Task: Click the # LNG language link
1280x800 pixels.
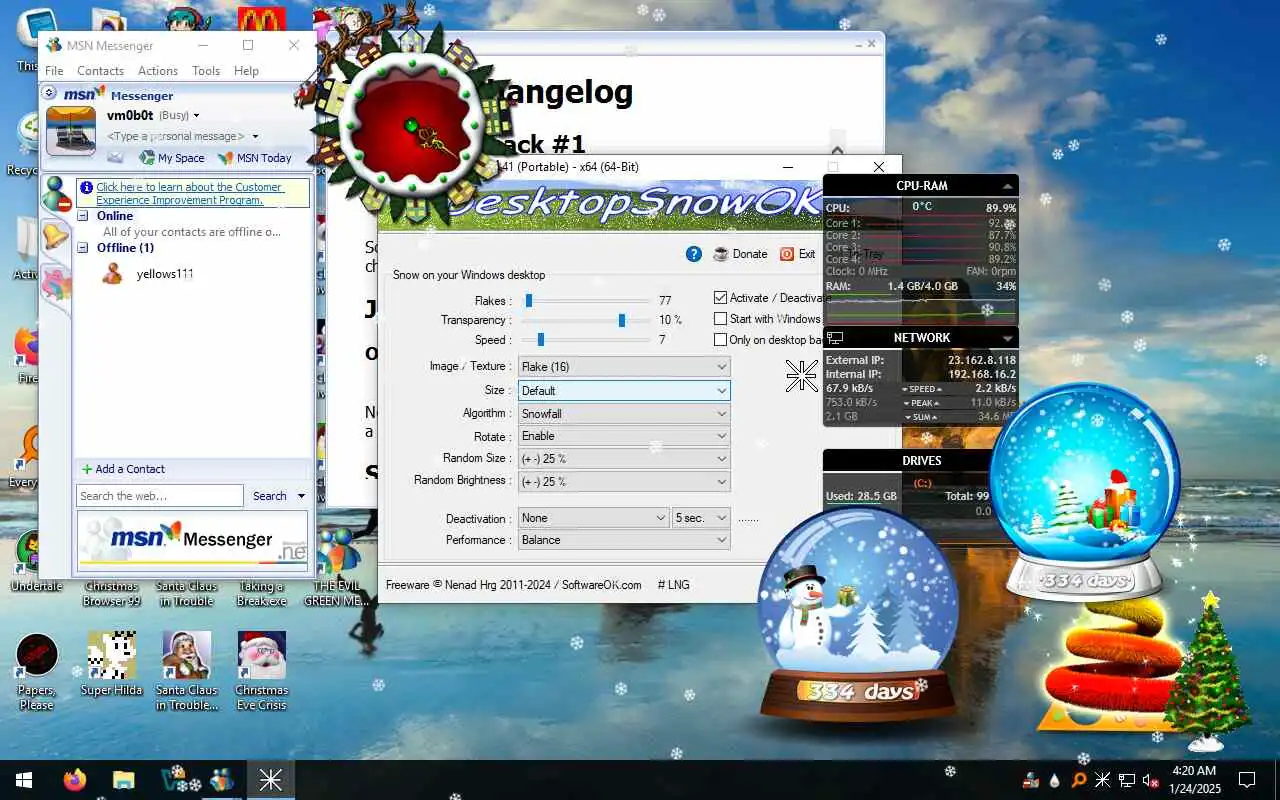Action: (673, 585)
